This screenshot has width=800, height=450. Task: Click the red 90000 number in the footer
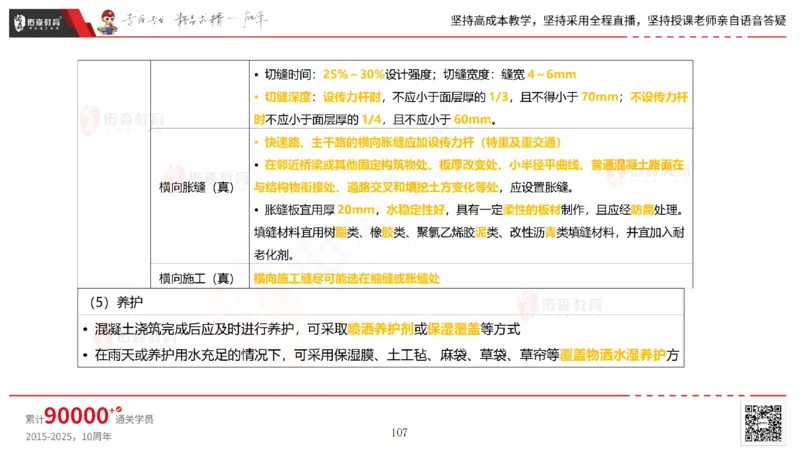coord(77,416)
